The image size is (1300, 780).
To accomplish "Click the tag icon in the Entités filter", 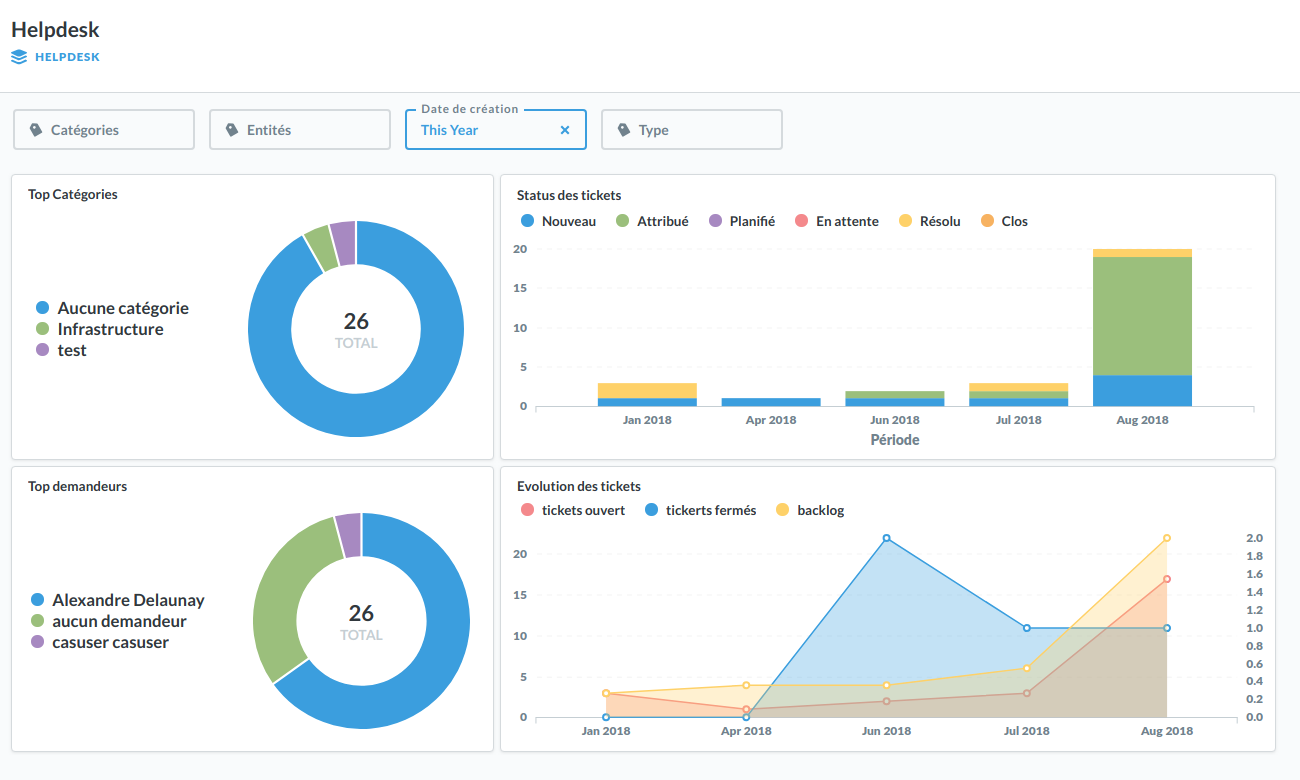I will pos(232,130).
